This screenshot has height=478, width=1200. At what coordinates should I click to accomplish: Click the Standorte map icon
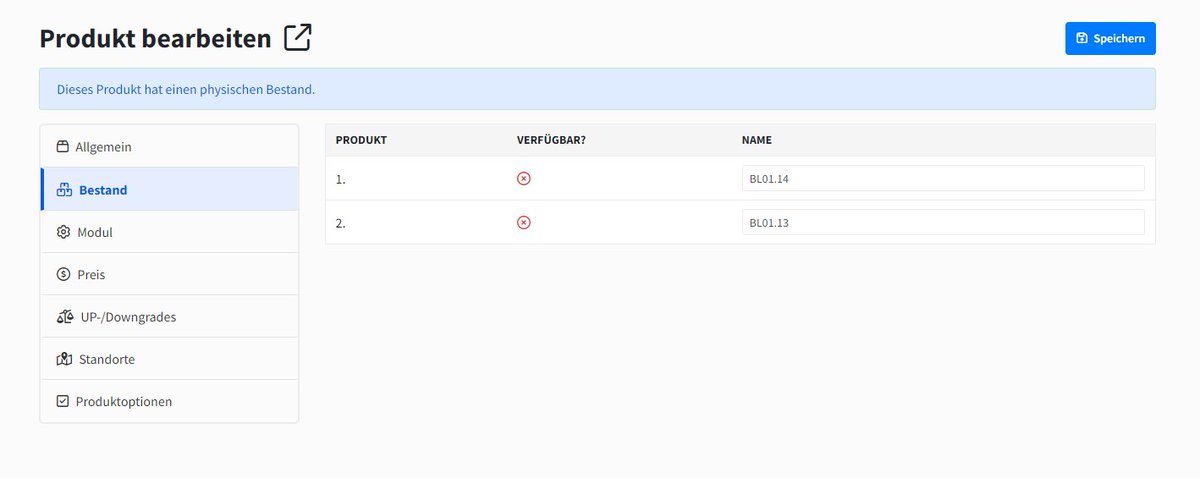(64, 359)
